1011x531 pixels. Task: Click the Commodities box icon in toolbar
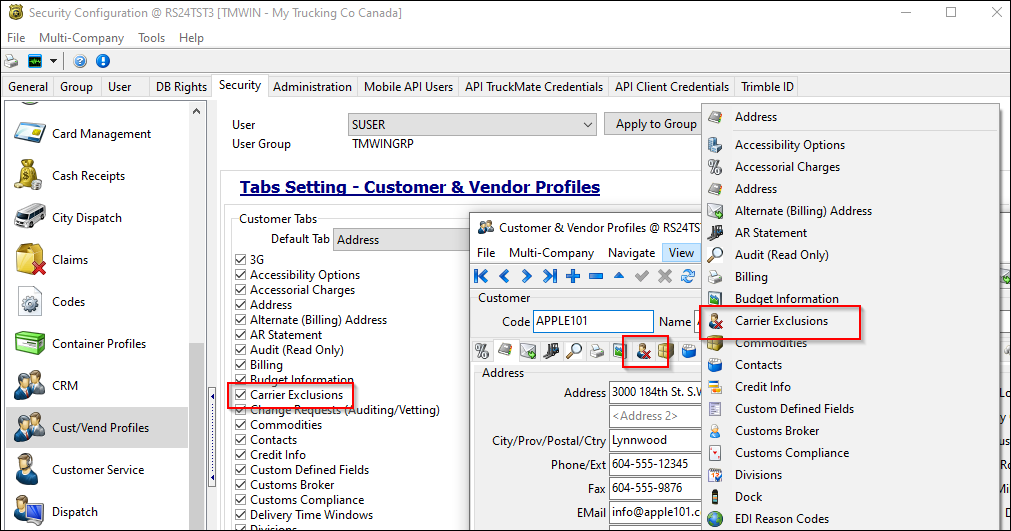tap(663, 350)
